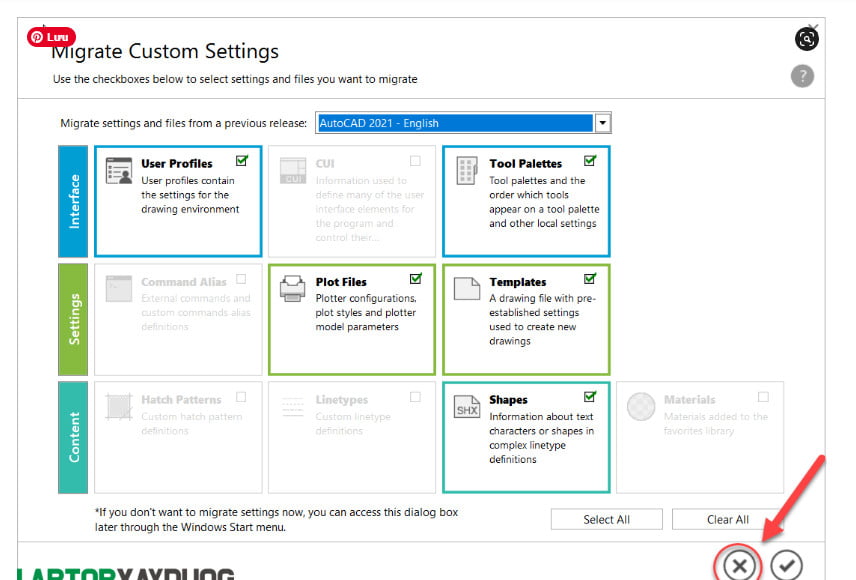Uncheck the Tool Palettes checkbox

coord(590,161)
